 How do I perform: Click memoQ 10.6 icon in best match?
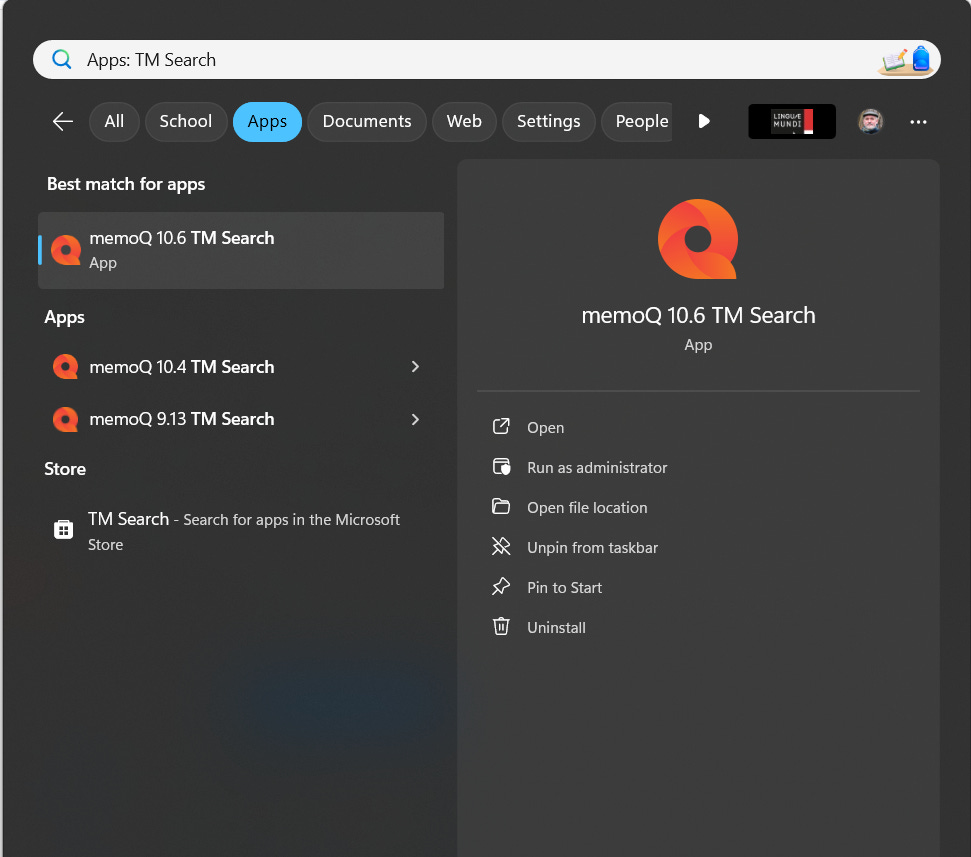pos(66,250)
